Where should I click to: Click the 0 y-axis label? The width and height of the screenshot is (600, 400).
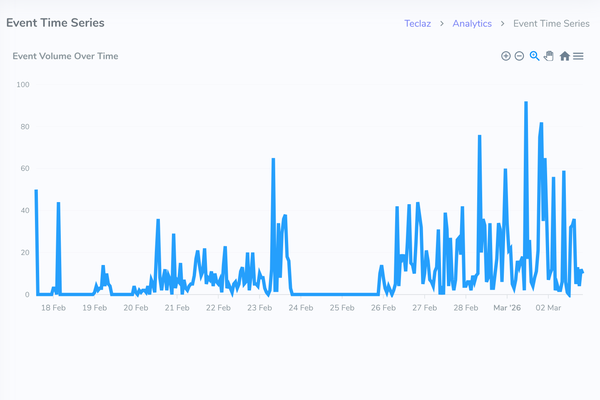coord(27,295)
